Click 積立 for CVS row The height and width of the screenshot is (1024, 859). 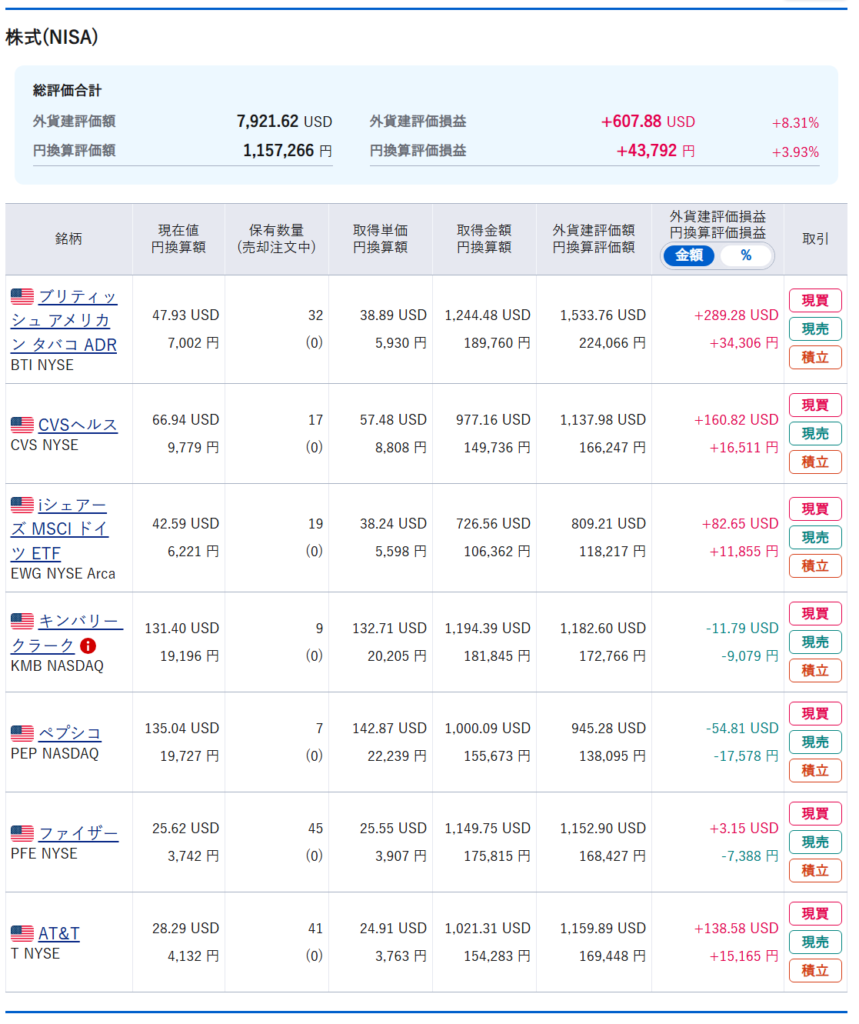pyautogui.click(x=815, y=462)
